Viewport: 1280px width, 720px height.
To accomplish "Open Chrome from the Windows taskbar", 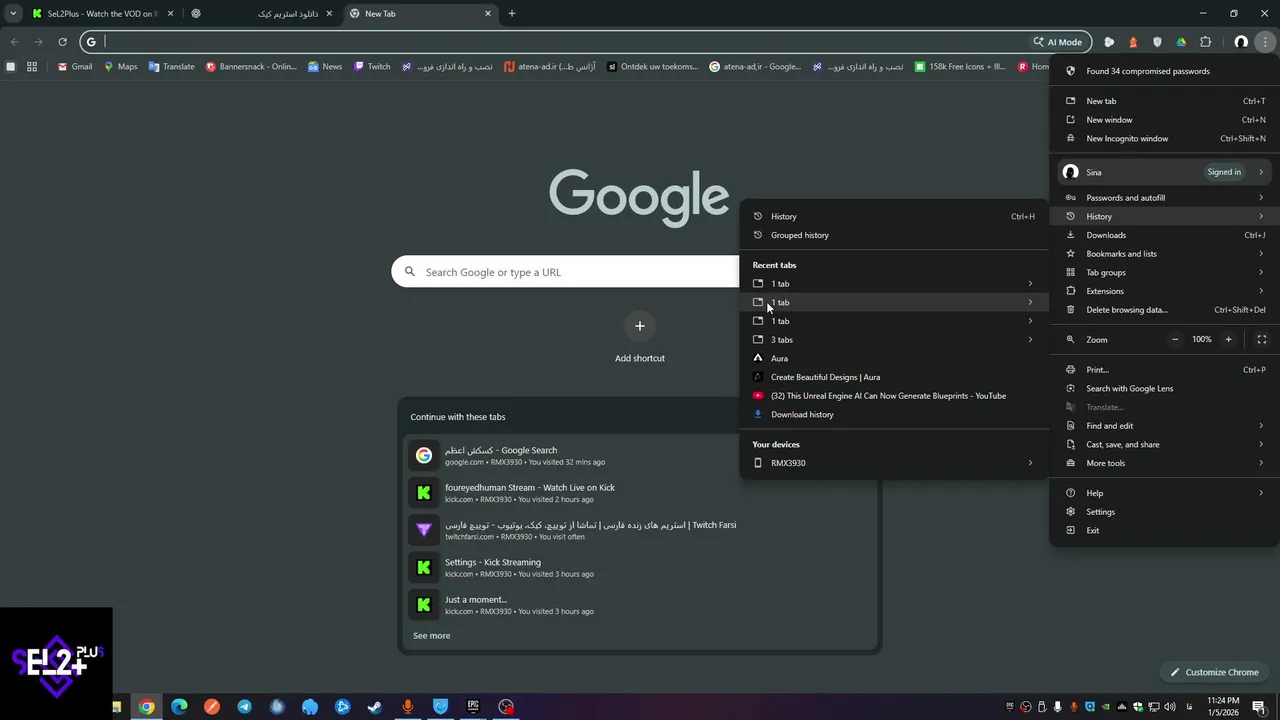I will click(147, 707).
